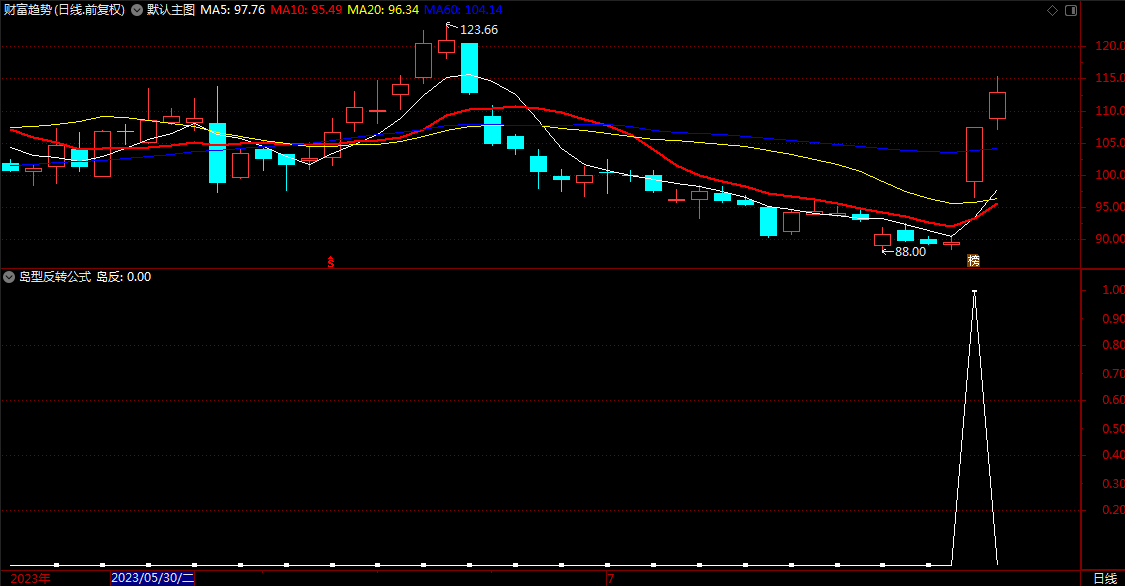This screenshot has width=1125, height=586.
Task: Click the 榜 marker icon below the candles
Action: click(x=974, y=260)
